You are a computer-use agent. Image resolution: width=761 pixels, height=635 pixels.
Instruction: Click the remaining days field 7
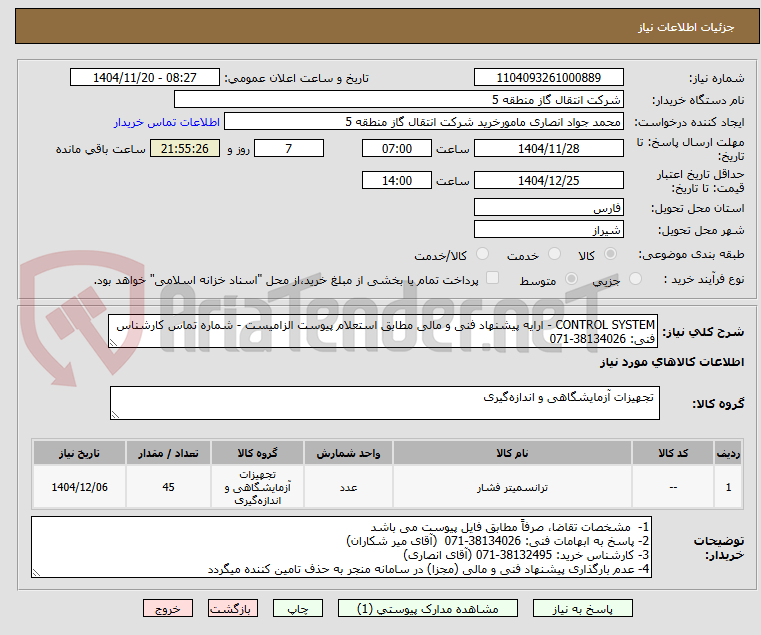pos(289,149)
